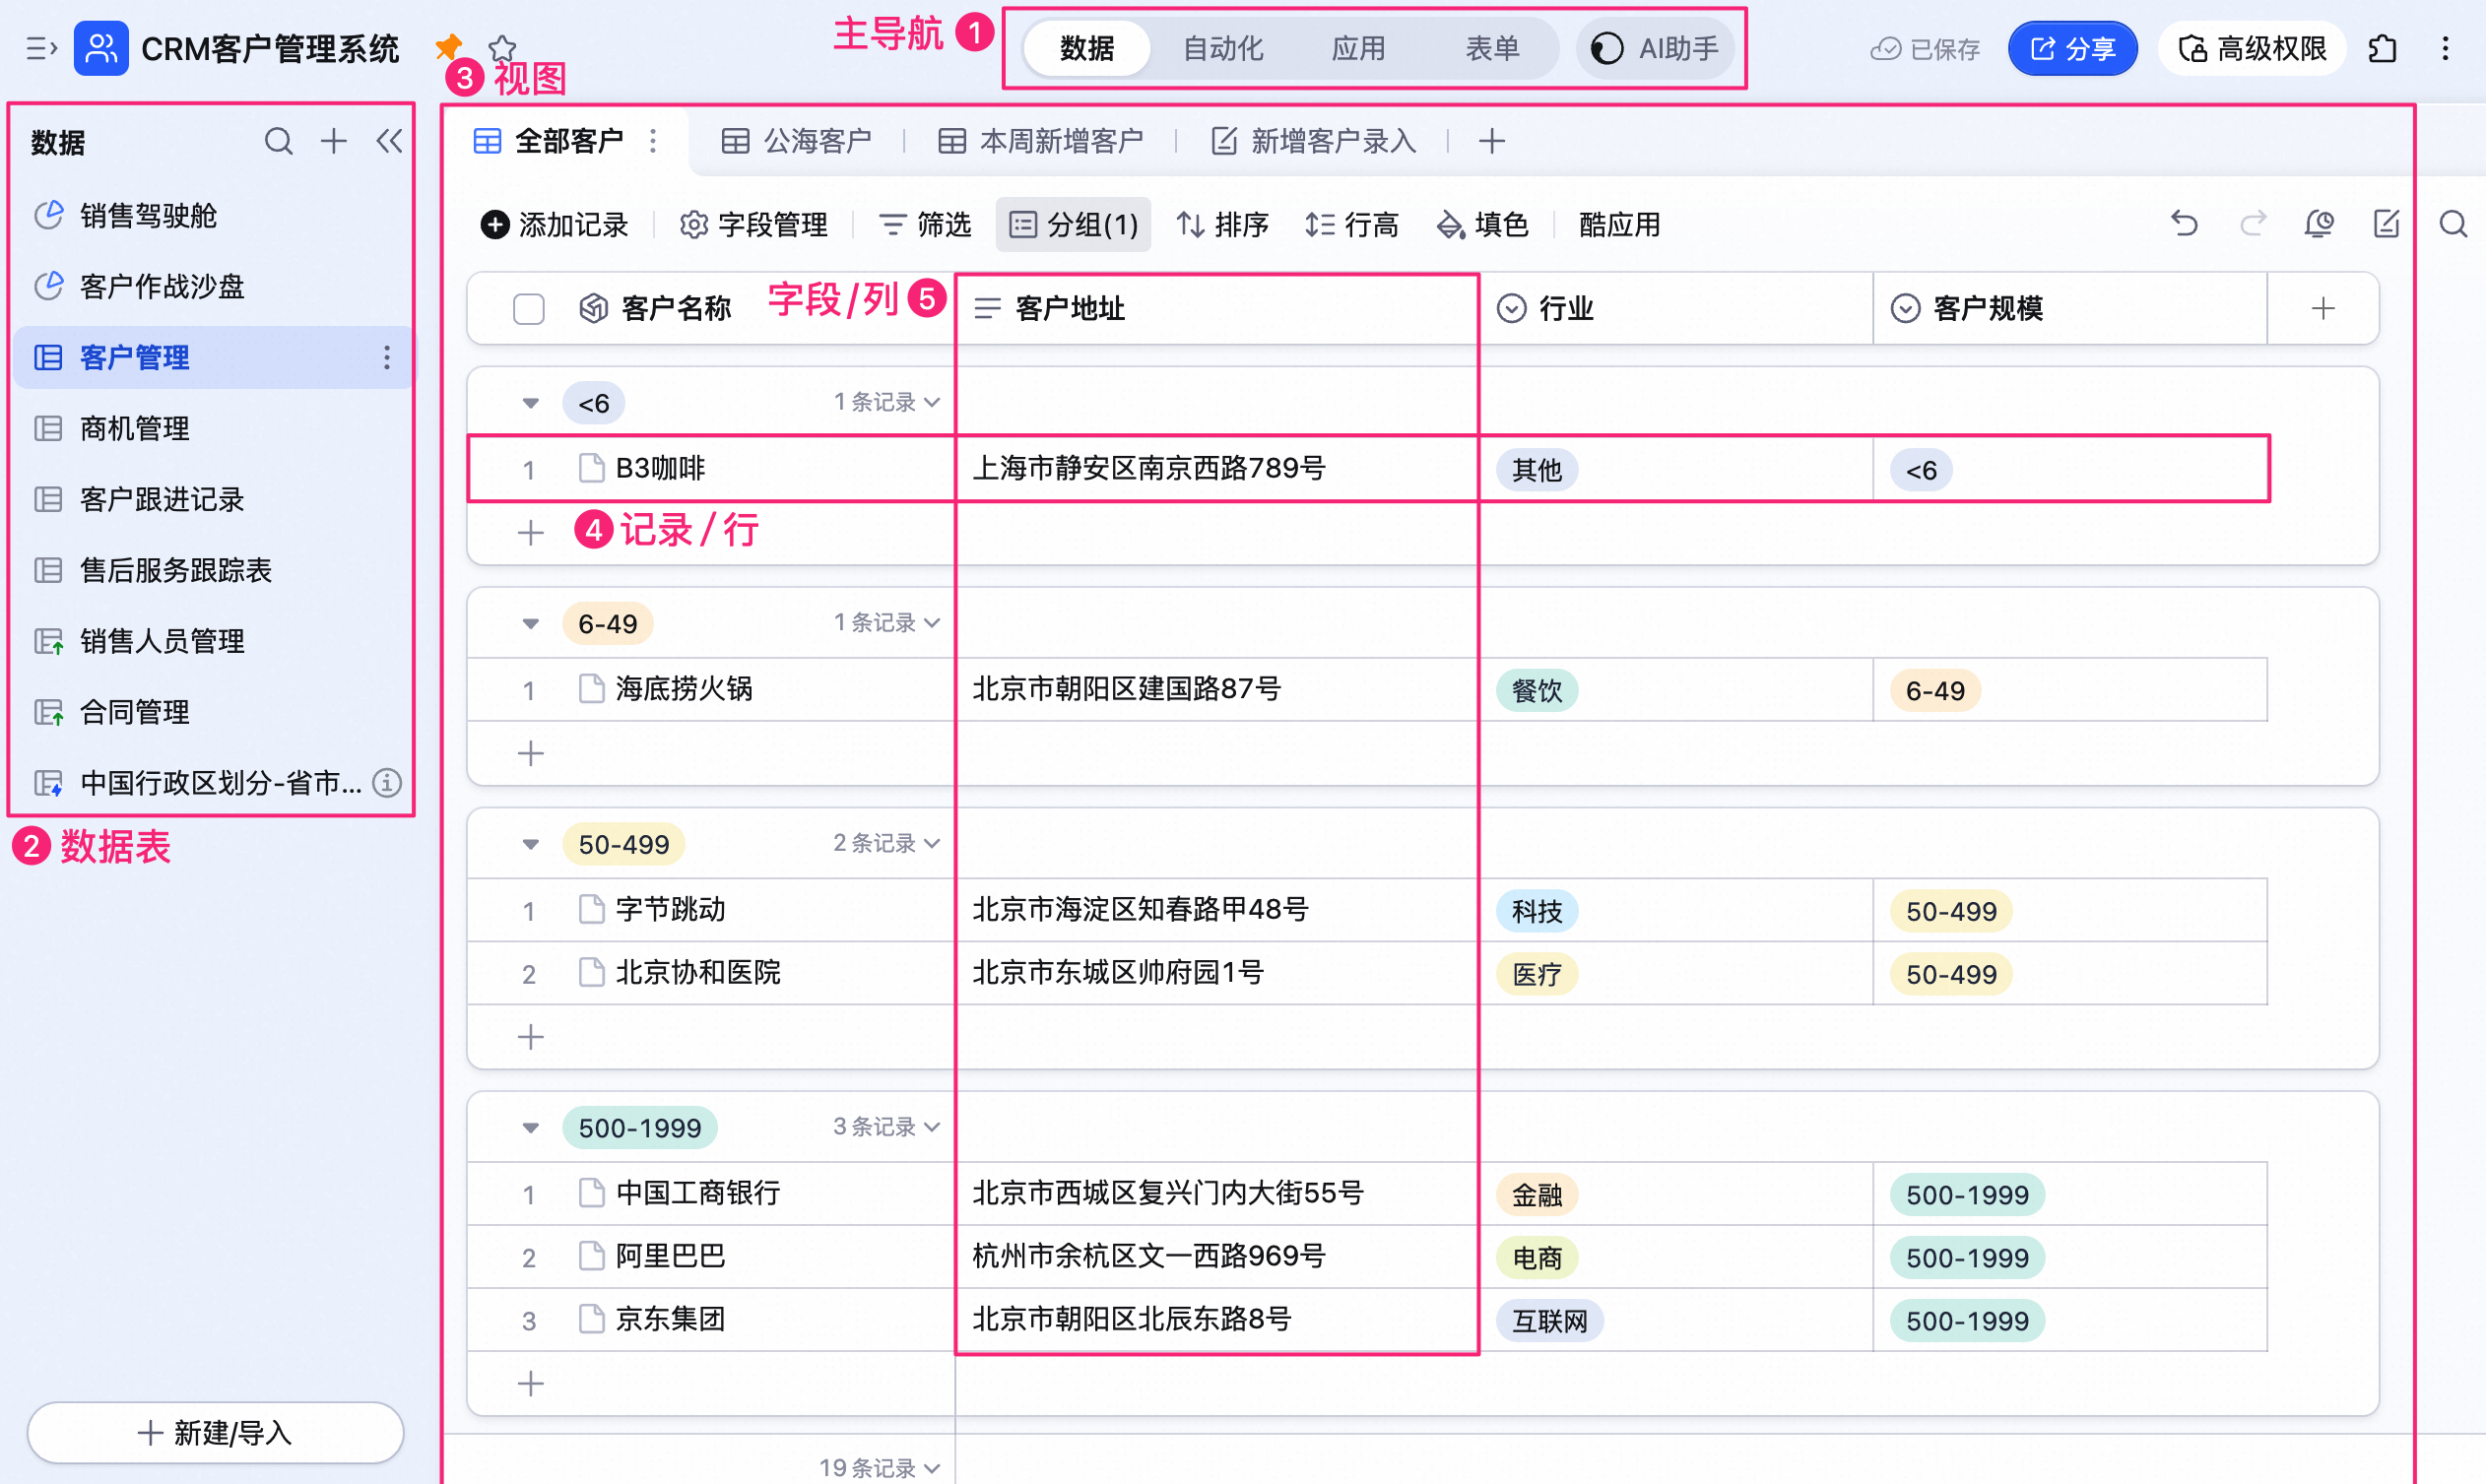Switch to the 应用 main tab
Screen dimensions: 2486x1484
click(x=1358, y=48)
